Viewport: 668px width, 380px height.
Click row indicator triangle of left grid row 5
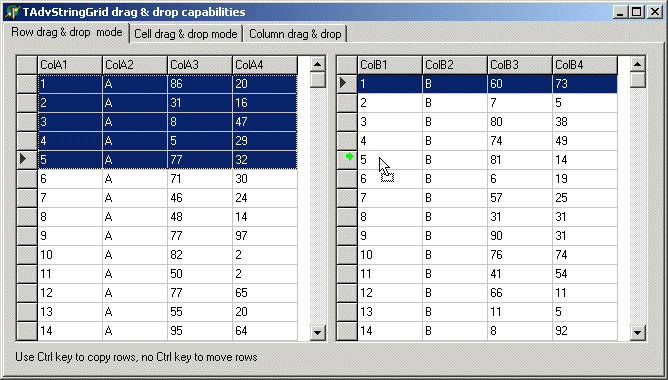click(23, 159)
